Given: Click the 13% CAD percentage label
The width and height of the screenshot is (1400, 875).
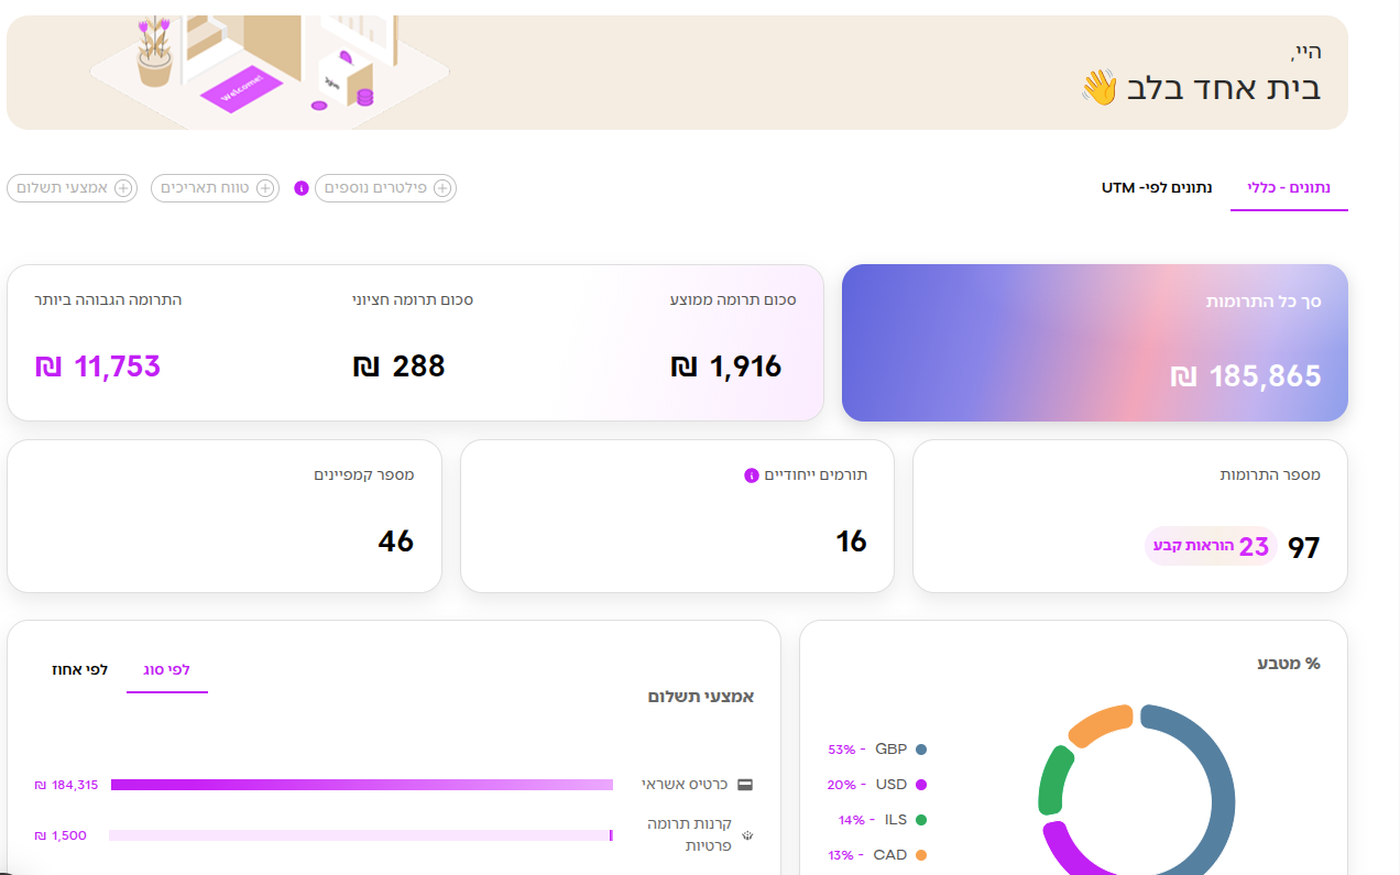Looking at the screenshot, I should tap(846, 855).
